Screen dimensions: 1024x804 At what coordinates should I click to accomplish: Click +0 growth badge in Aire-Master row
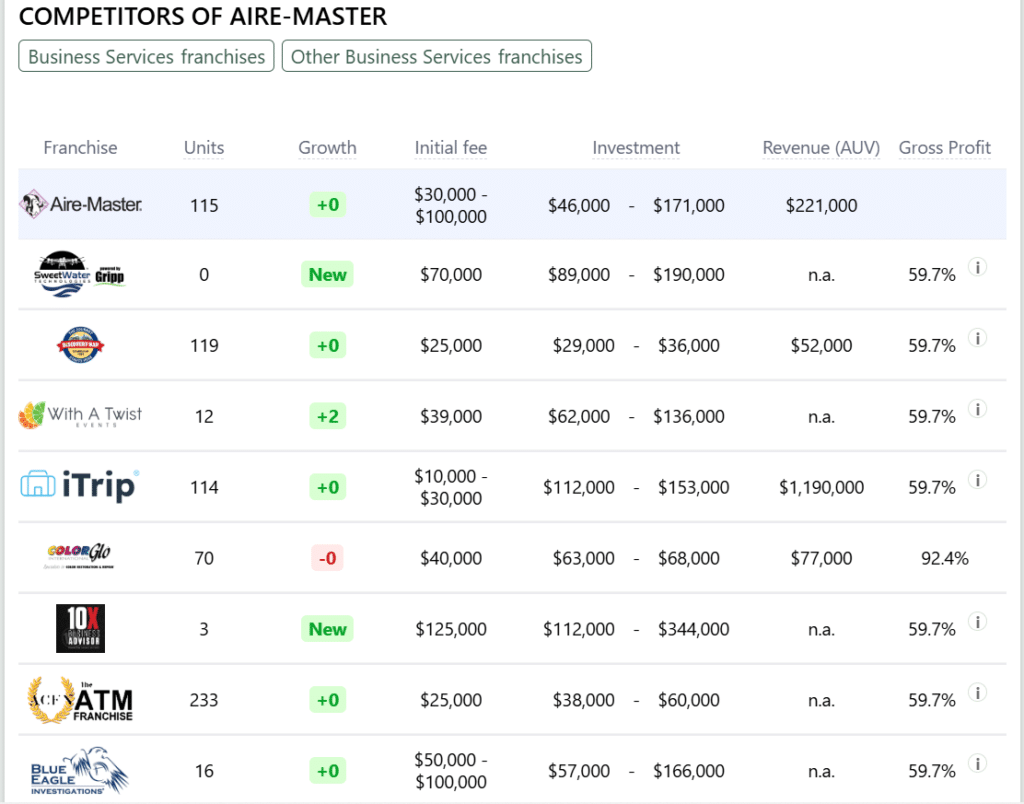327,204
